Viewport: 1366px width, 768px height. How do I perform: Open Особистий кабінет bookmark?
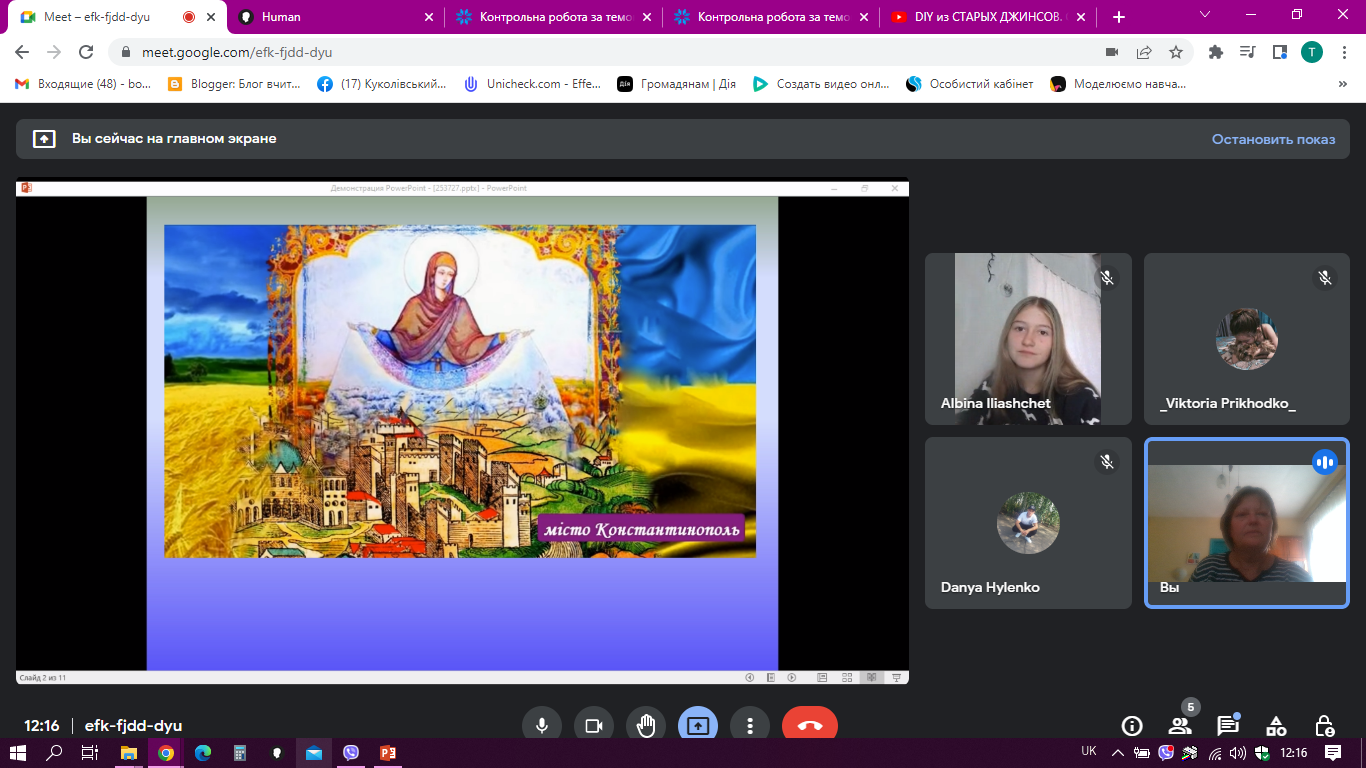(970, 84)
